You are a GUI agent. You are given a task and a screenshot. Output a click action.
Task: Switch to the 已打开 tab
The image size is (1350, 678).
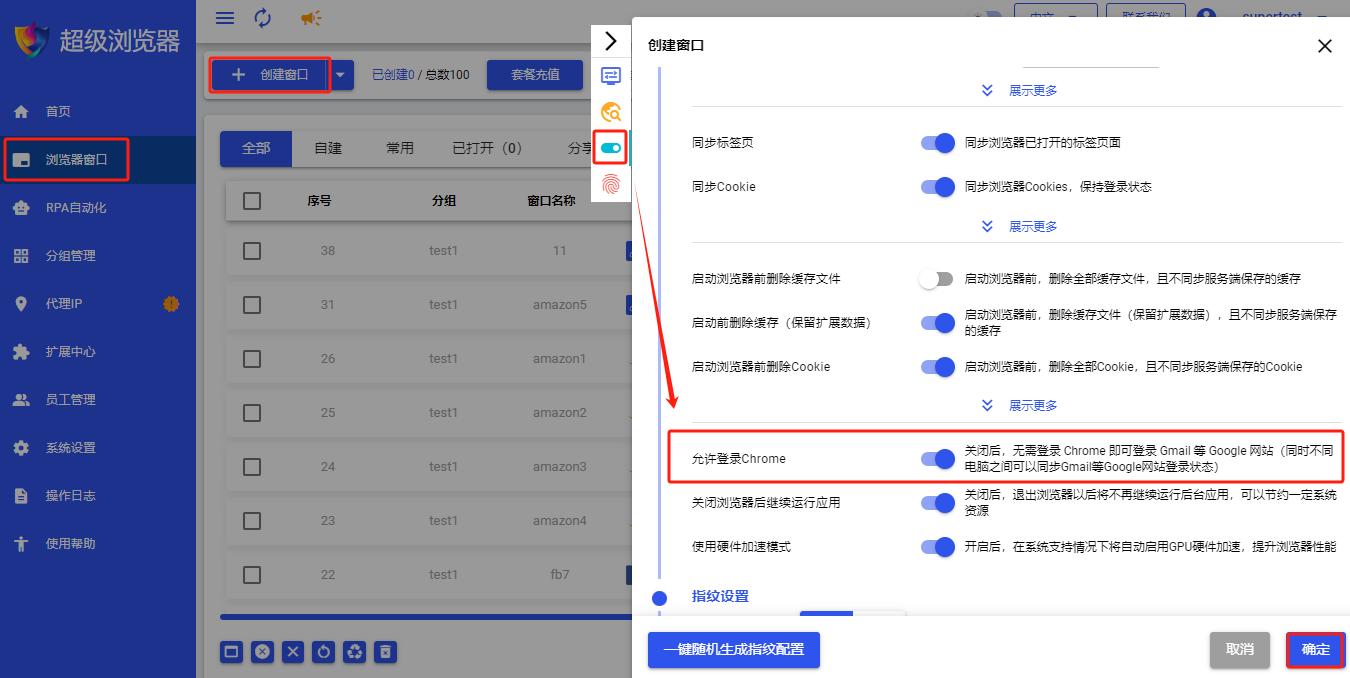click(x=486, y=147)
